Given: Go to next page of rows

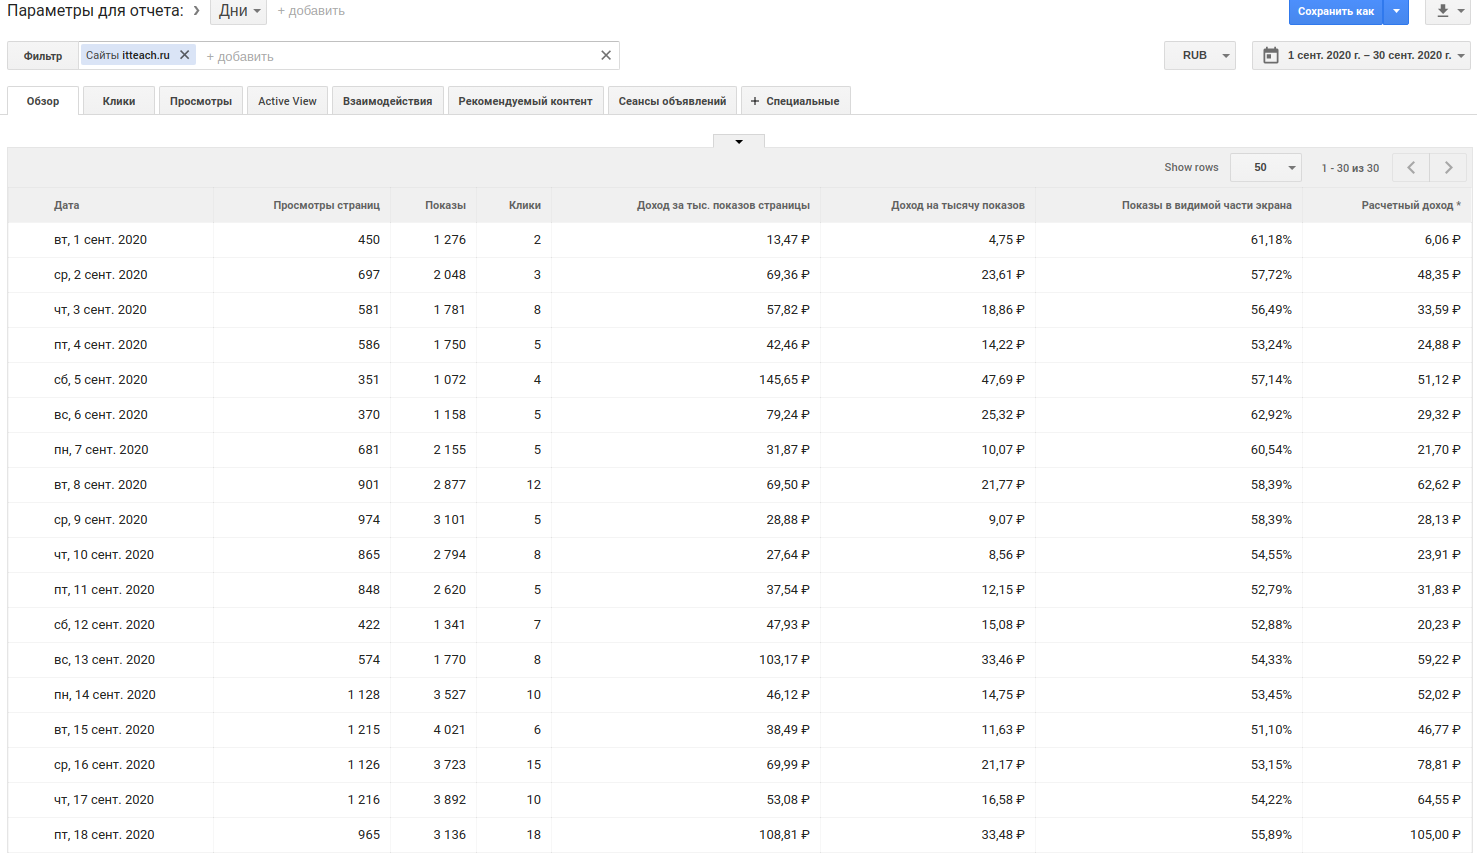Looking at the screenshot, I should (x=1449, y=167).
